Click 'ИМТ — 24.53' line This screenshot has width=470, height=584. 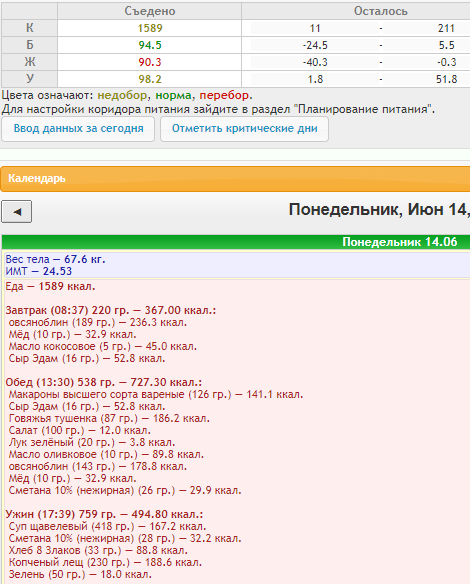point(39,271)
